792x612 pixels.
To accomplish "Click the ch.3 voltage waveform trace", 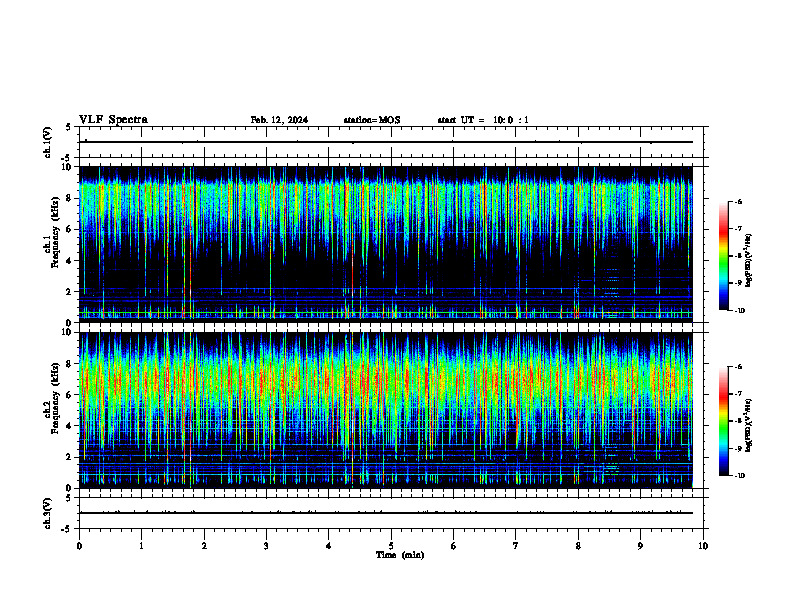I will coord(386,513).
